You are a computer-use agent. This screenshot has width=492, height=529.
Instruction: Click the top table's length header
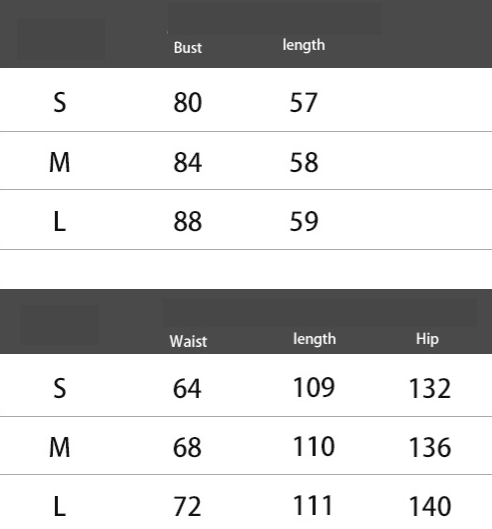tap(304, 45)
